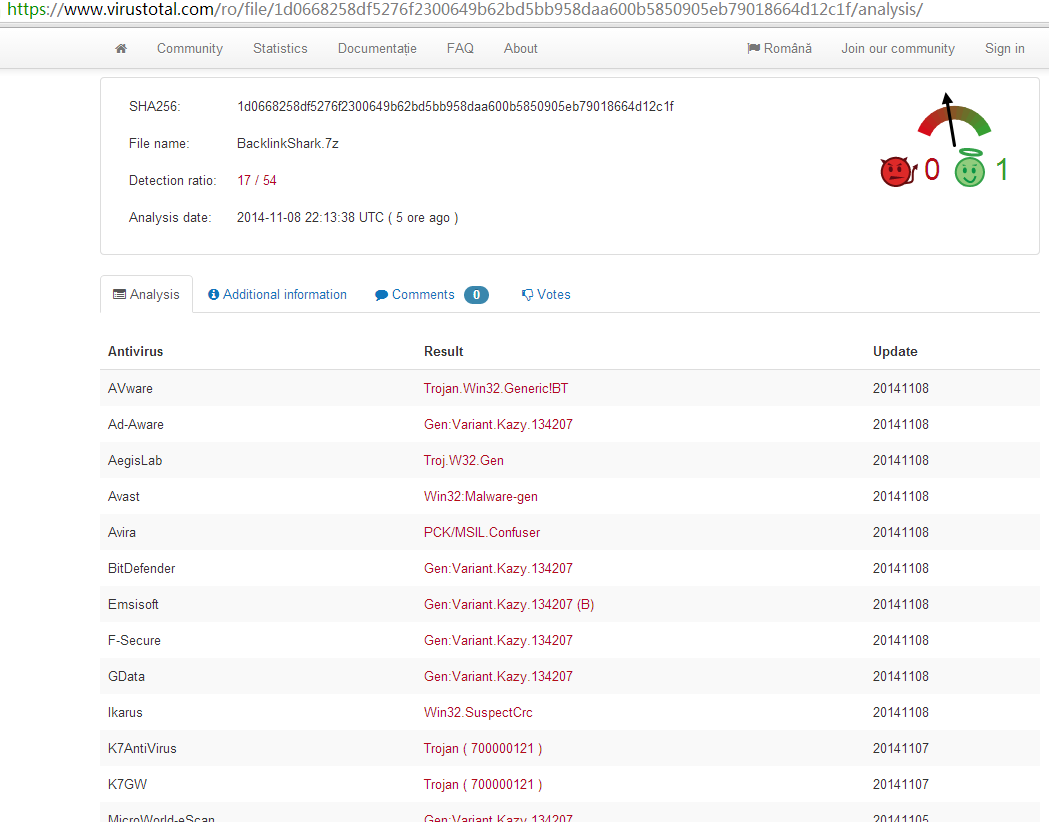
Task: Click the info icon of Additional information
Action: [x=213, y=294]
